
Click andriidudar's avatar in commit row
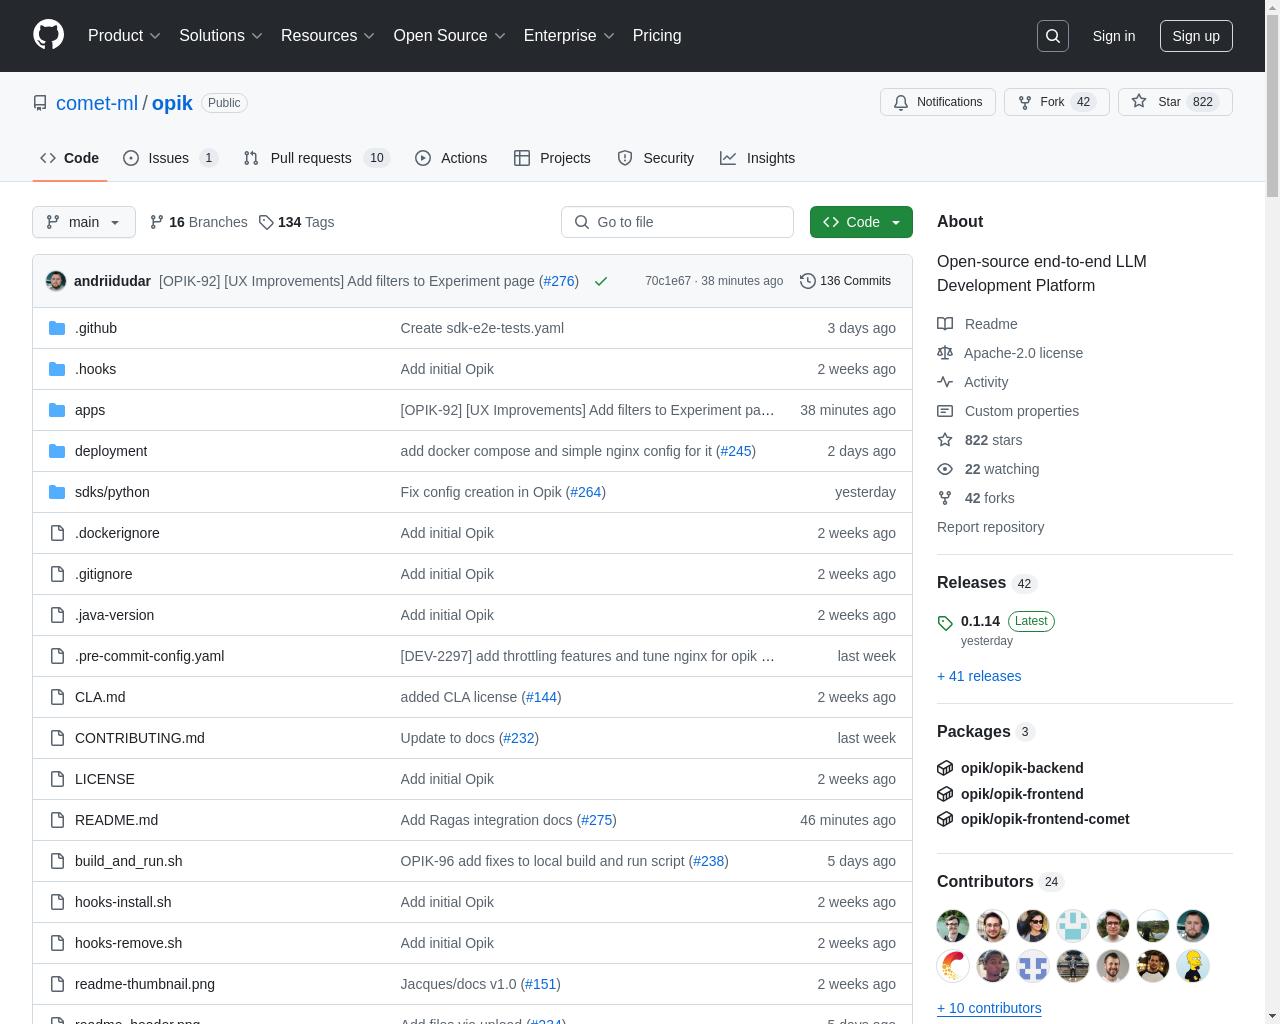[x=56, y=281]
